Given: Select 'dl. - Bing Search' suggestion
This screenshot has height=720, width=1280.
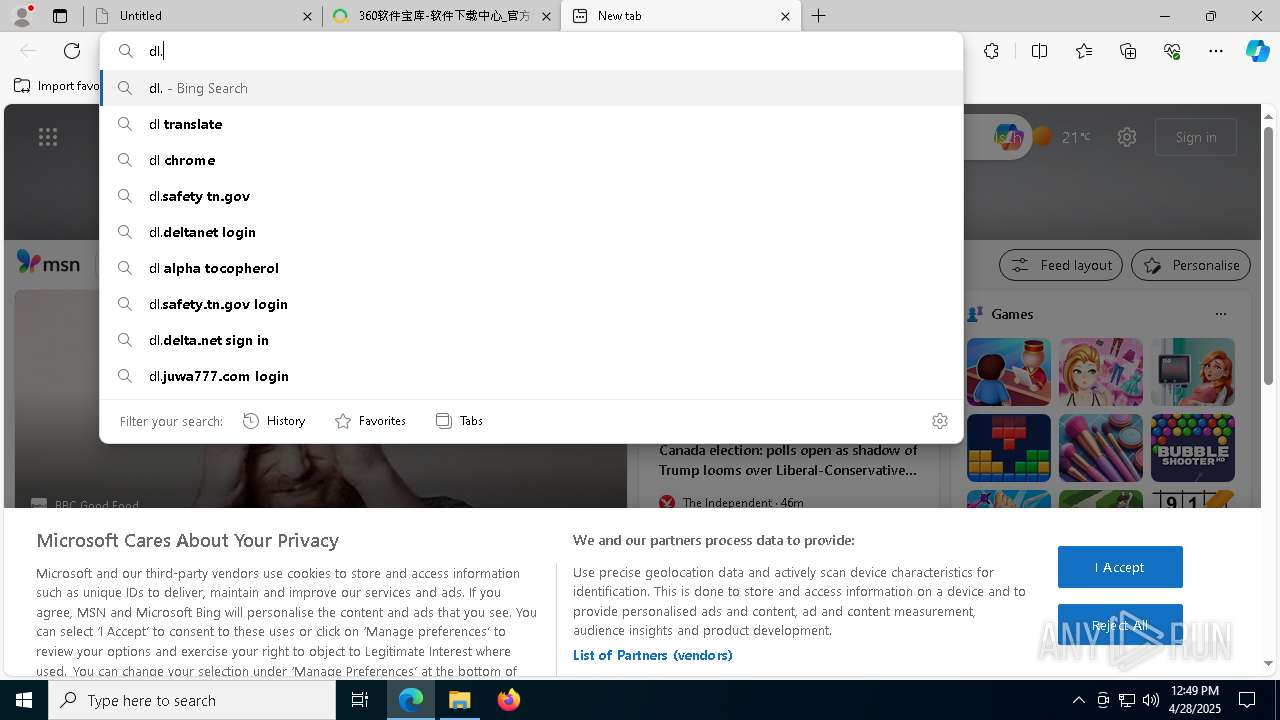Looking at the screenshot, I should pyautogui.click(x=531, y=88).
